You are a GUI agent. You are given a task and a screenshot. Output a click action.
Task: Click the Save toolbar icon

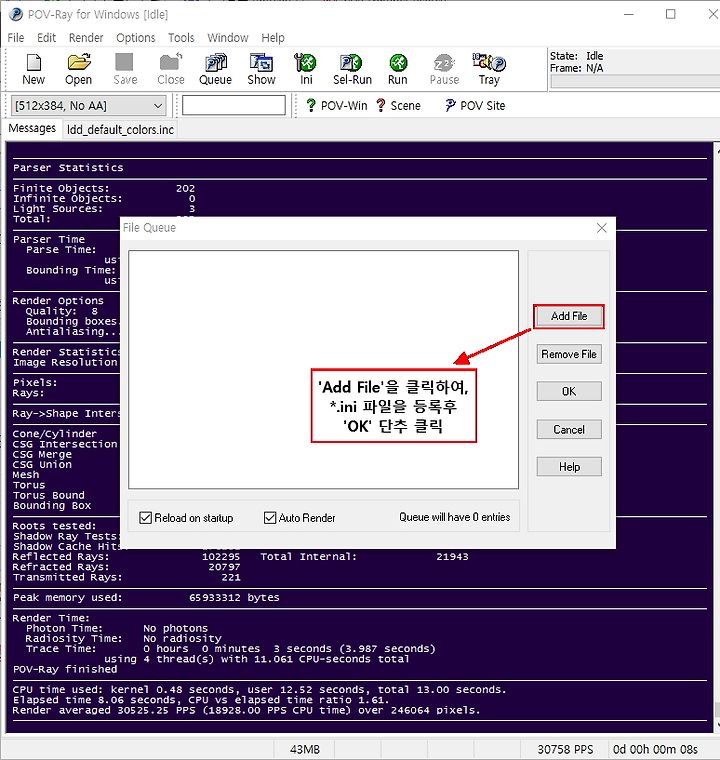(125, 69)
